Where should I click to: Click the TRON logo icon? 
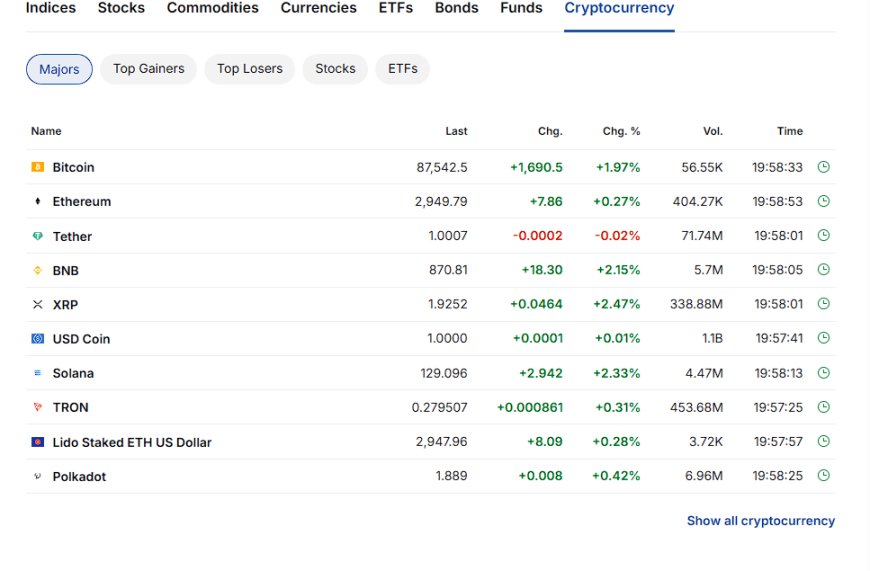click(38, 407)
